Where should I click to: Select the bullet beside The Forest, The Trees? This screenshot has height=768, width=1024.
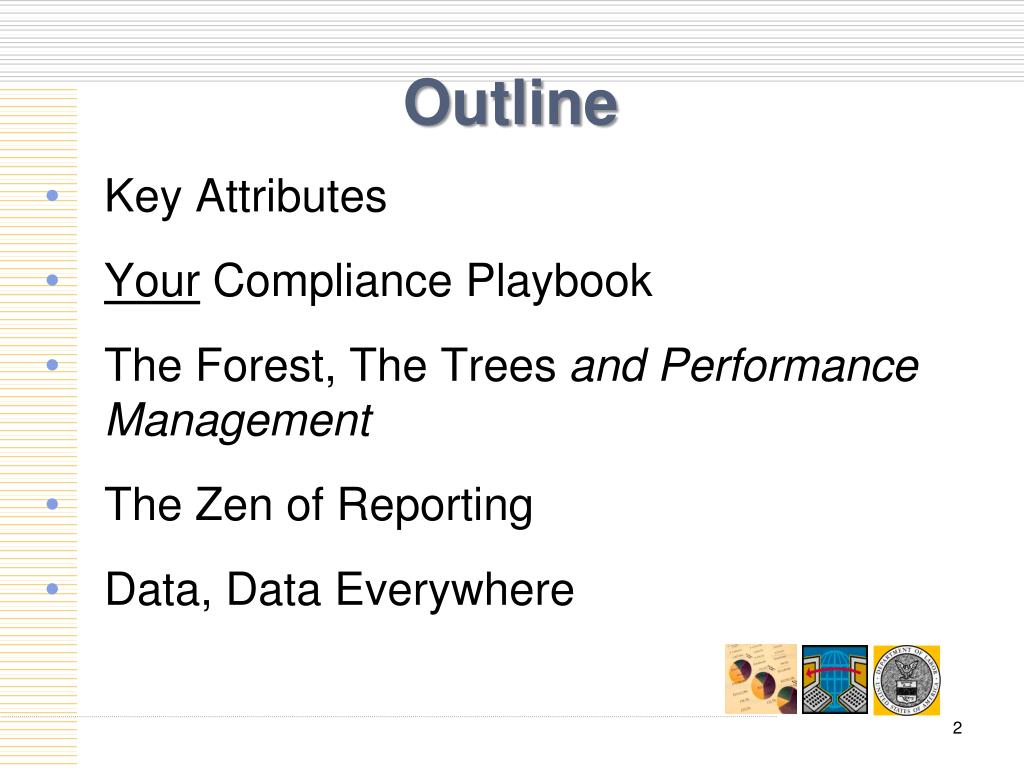click(x=53, y=364)
